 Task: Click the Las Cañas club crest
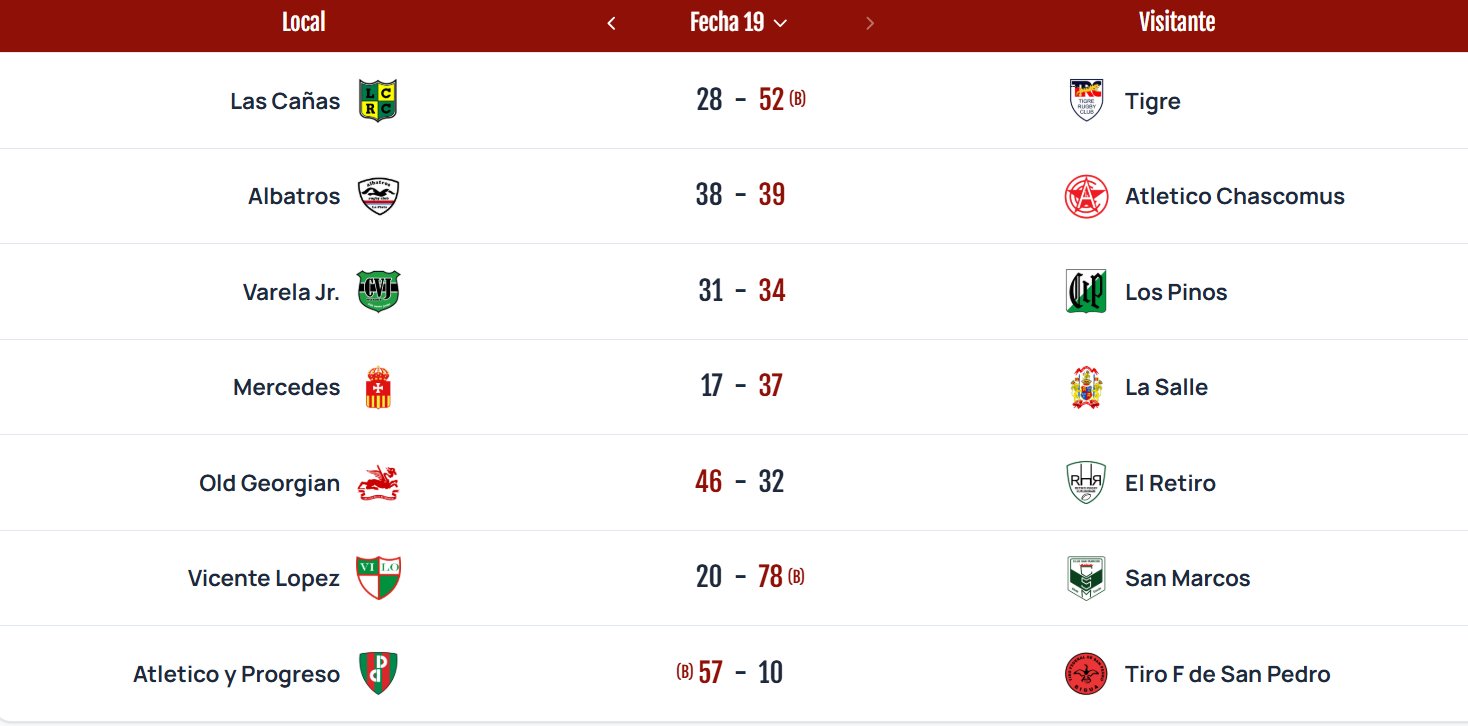[378, 100]
